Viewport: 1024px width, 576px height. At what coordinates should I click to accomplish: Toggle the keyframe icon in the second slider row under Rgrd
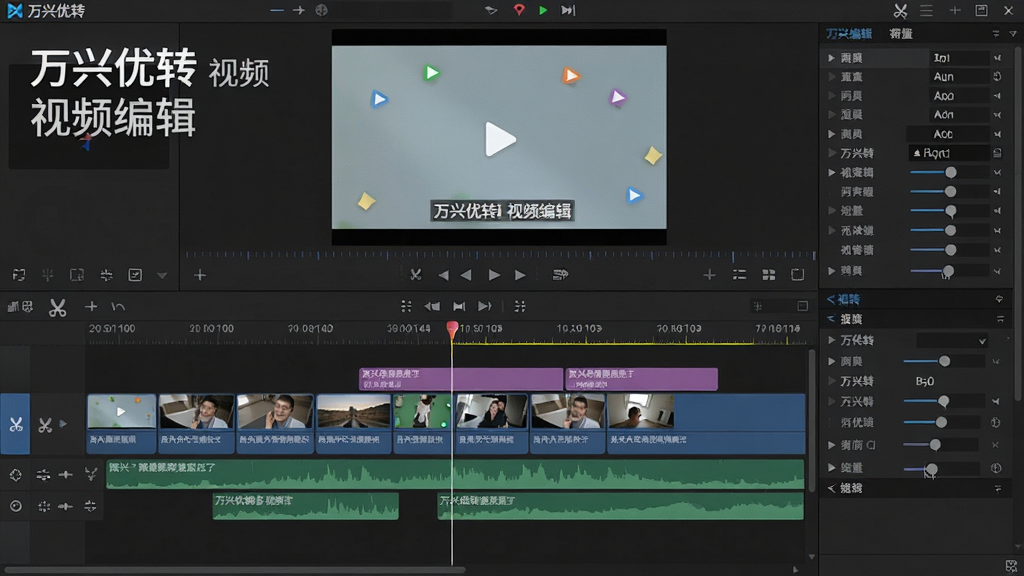point(997,191)
